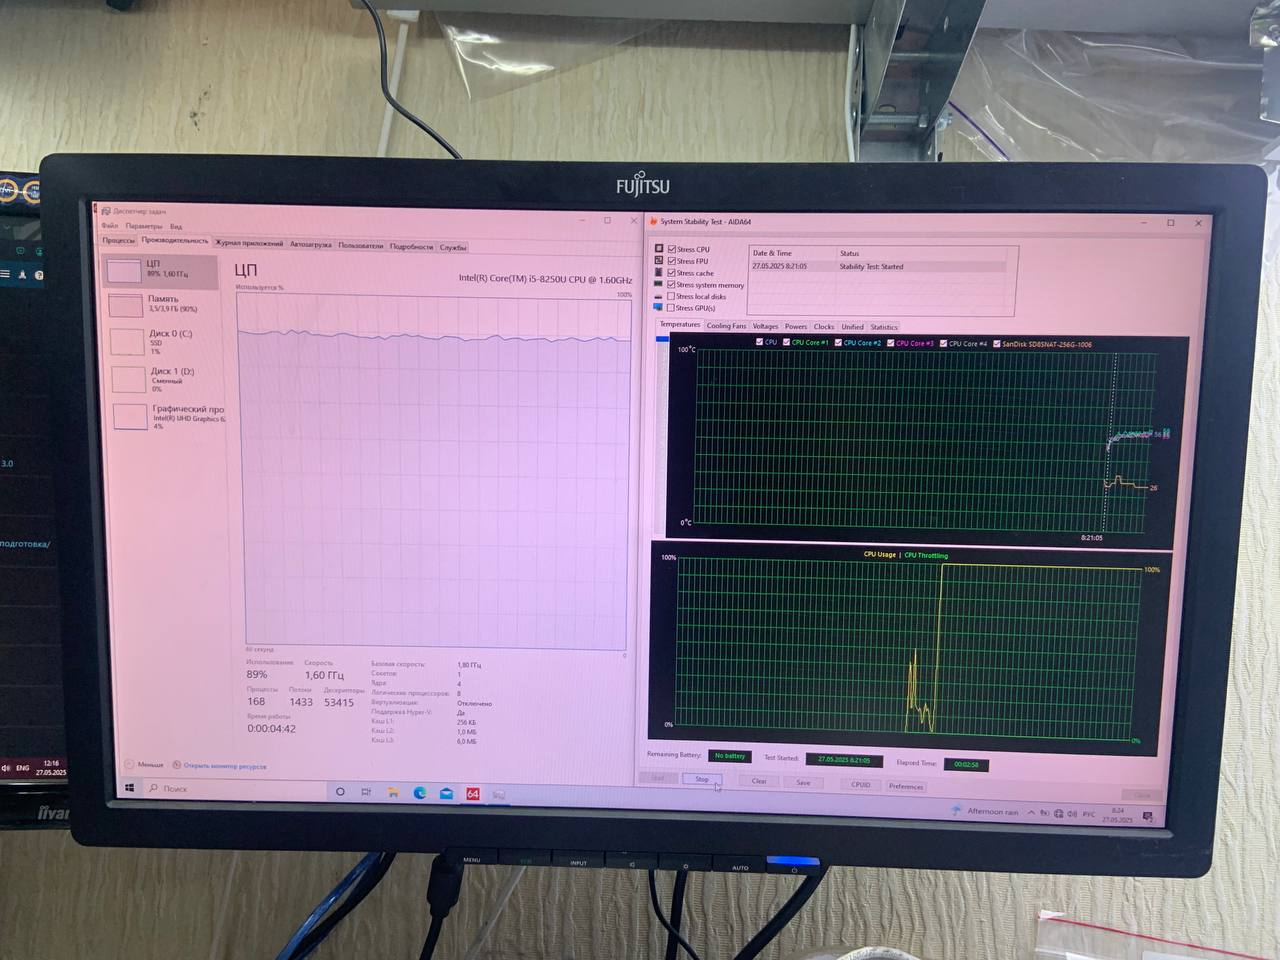Uncheck the Stress FPU checkbox

672,261
